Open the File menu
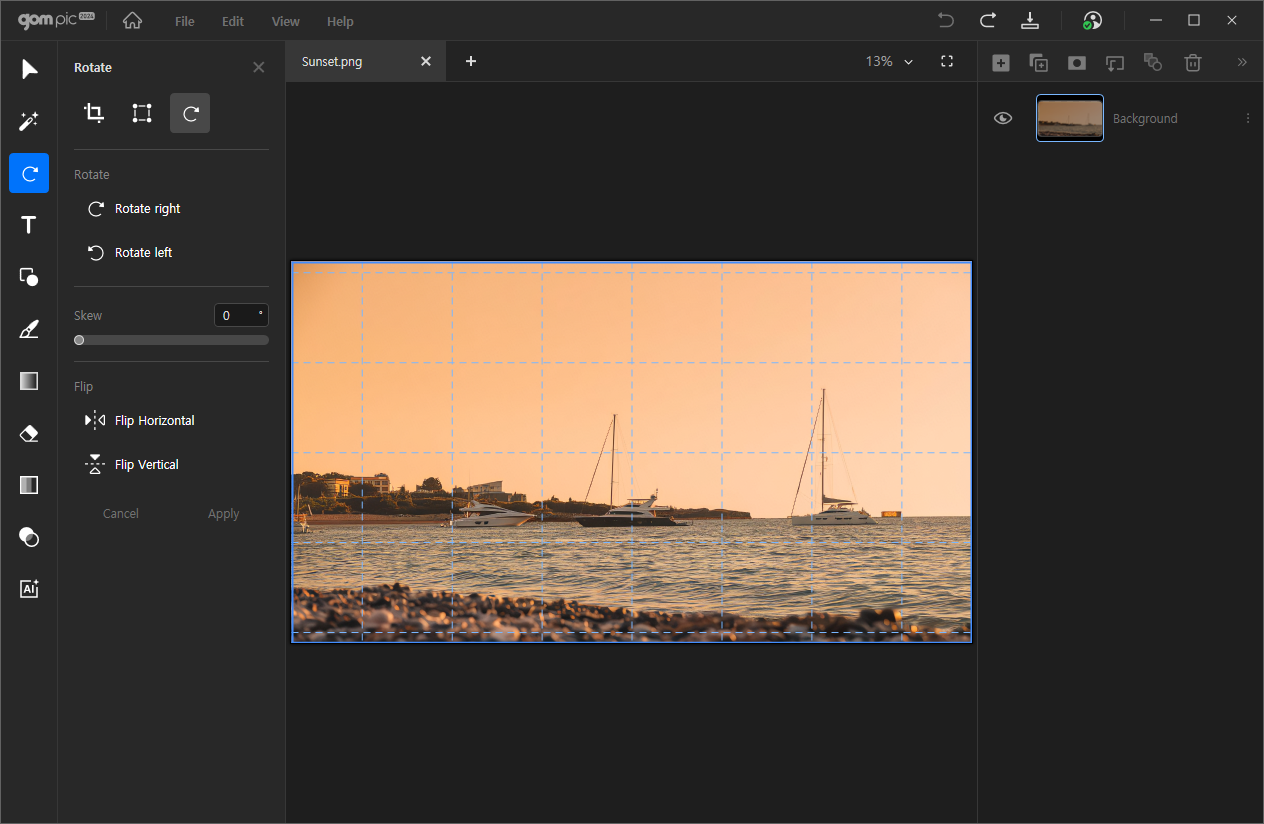1264x824 pixels. click(185, 21)
